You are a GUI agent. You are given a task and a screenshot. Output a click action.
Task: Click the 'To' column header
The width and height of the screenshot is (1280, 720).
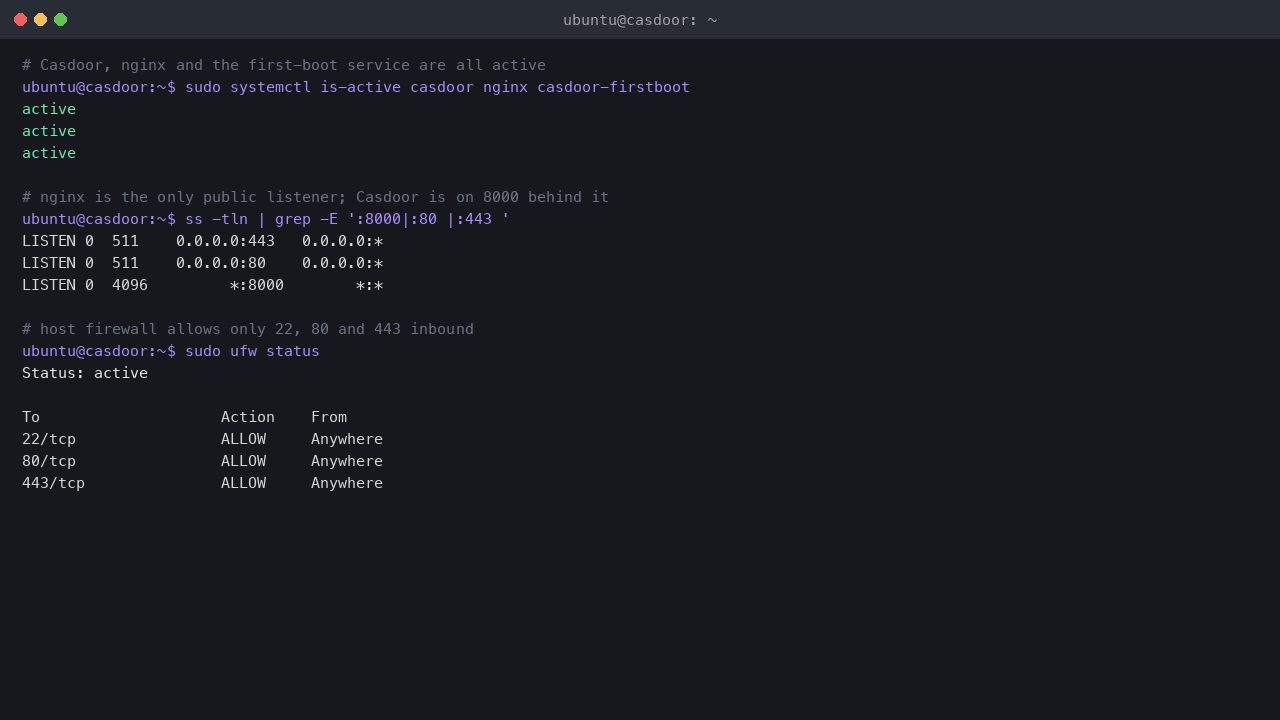coord(31,417)
